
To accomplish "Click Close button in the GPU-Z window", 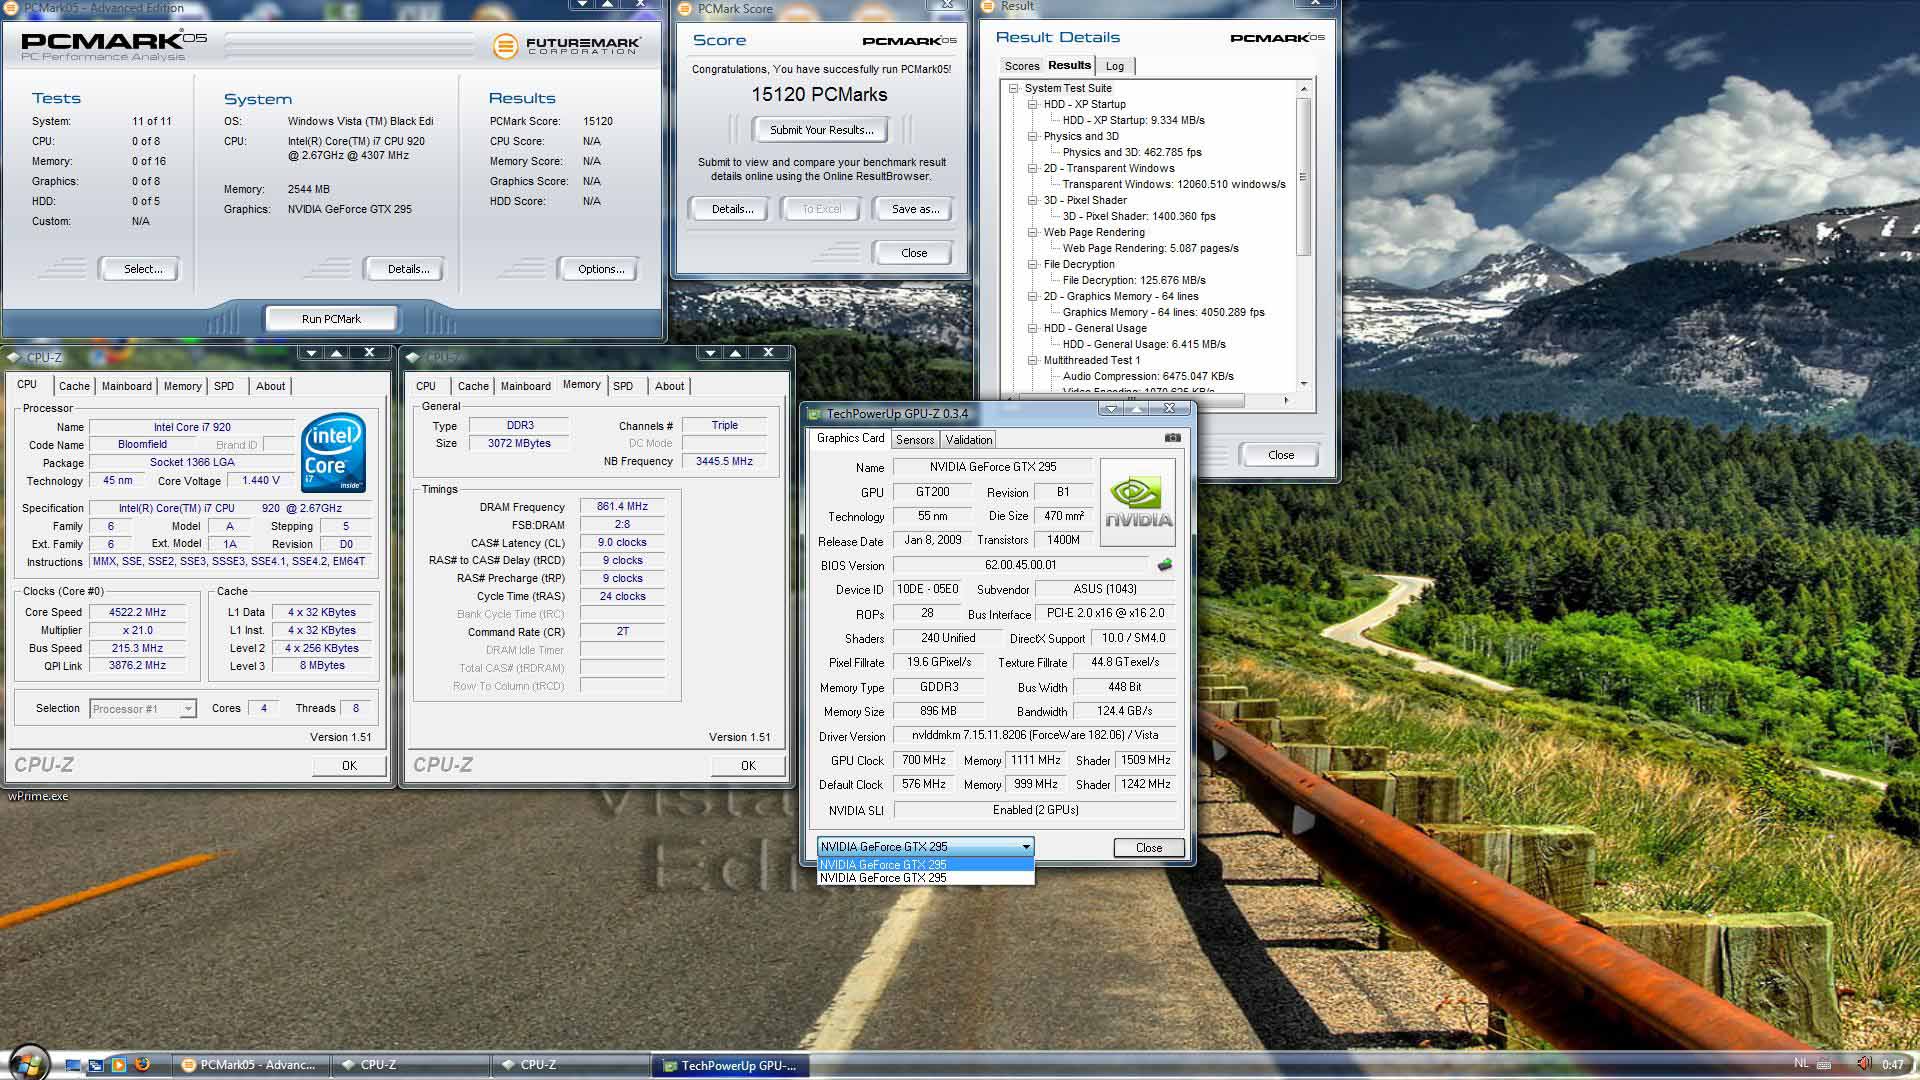I will pos(1149,848).
